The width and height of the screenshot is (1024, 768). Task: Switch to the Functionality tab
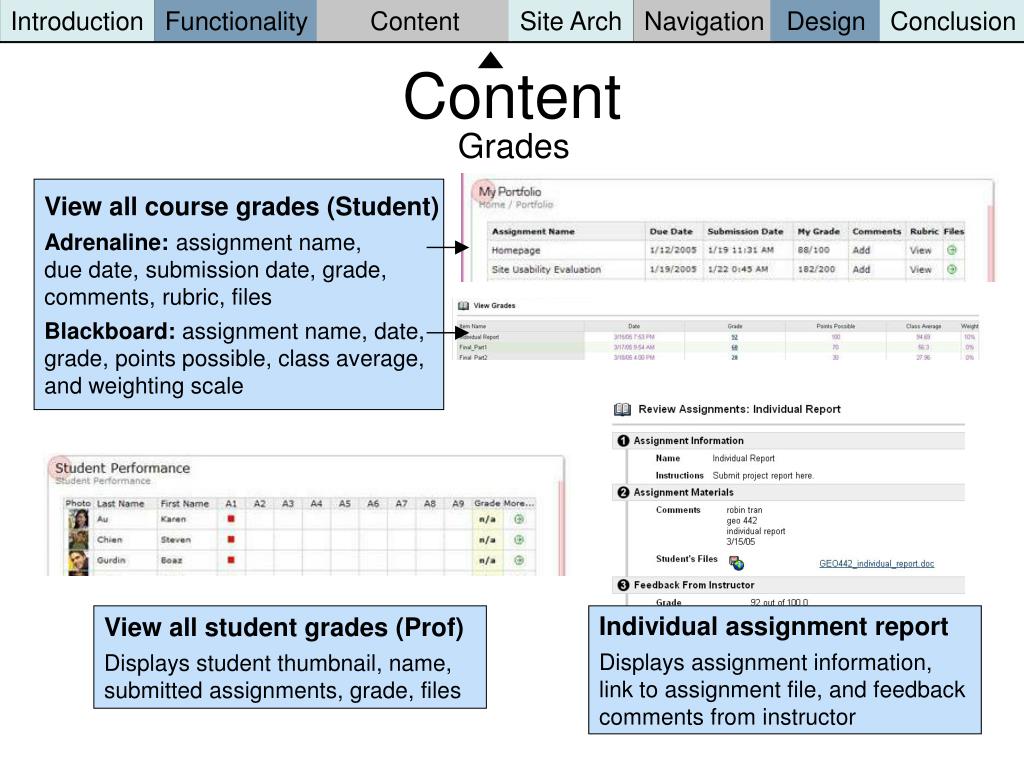[x=236, y=21]
